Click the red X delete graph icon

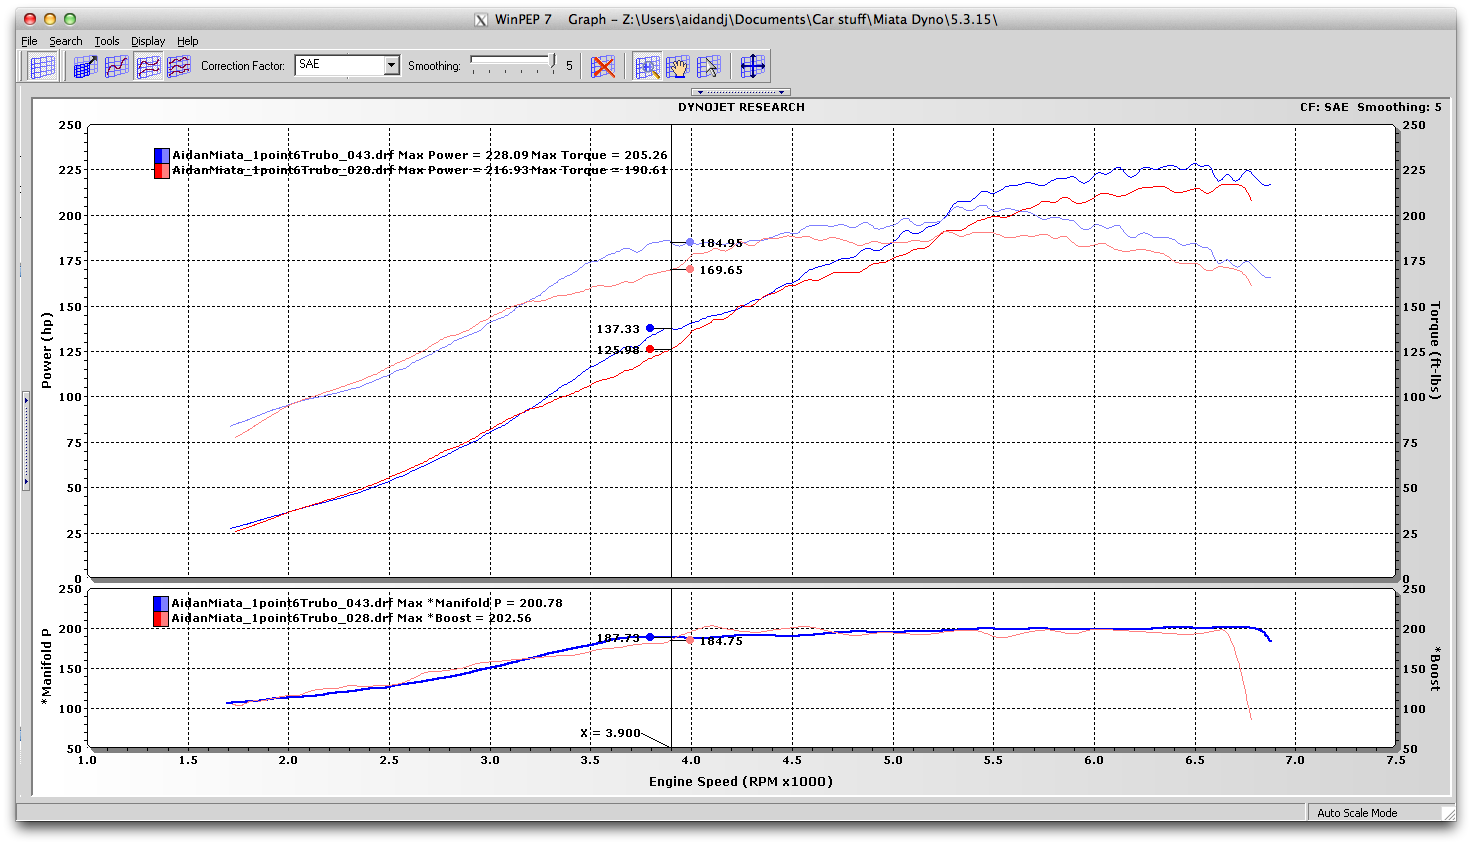tap(603, 67)
